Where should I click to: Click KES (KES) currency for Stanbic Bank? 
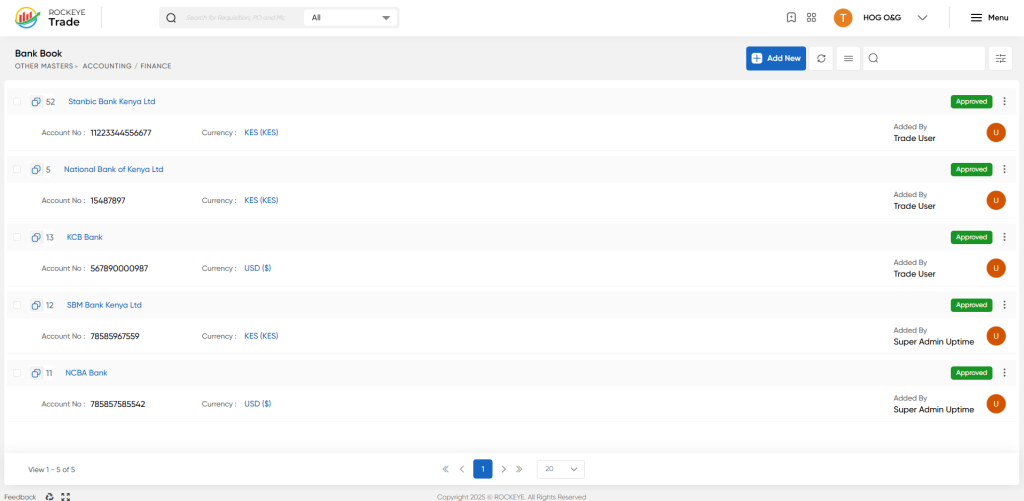click(x=261, y=133)
